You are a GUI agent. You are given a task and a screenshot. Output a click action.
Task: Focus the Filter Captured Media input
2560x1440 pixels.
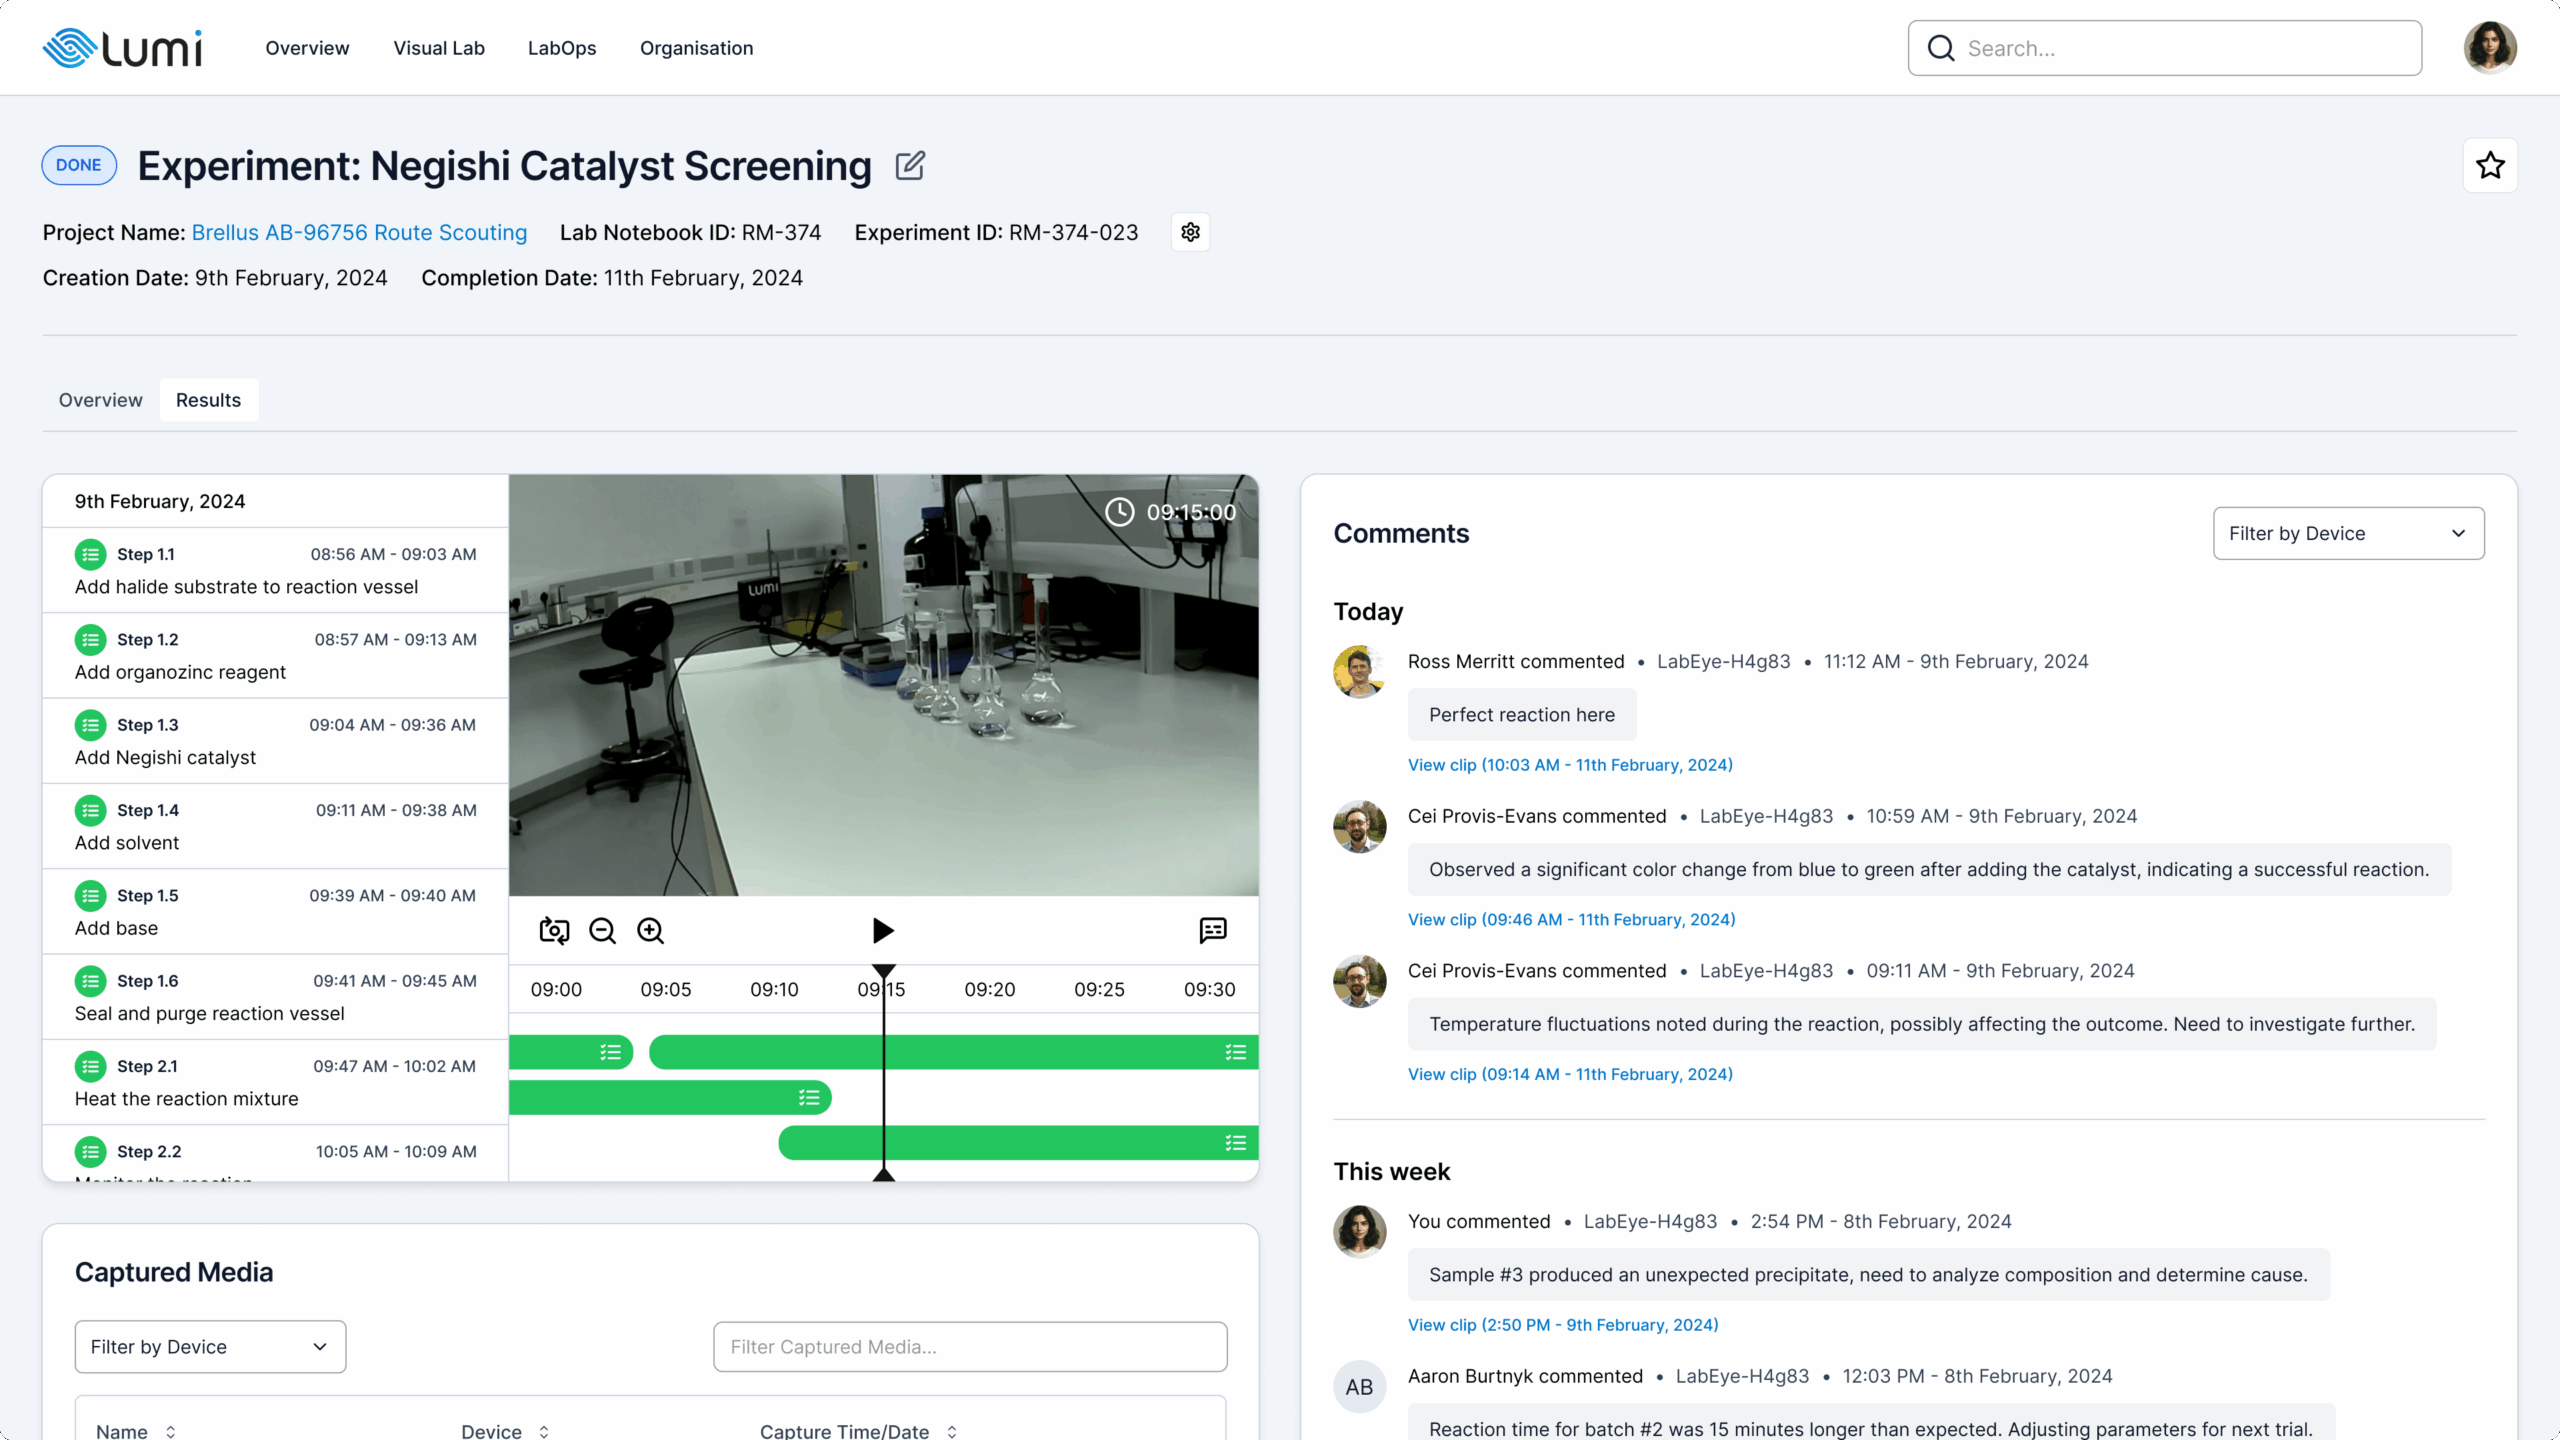(x=970, y=1346)
